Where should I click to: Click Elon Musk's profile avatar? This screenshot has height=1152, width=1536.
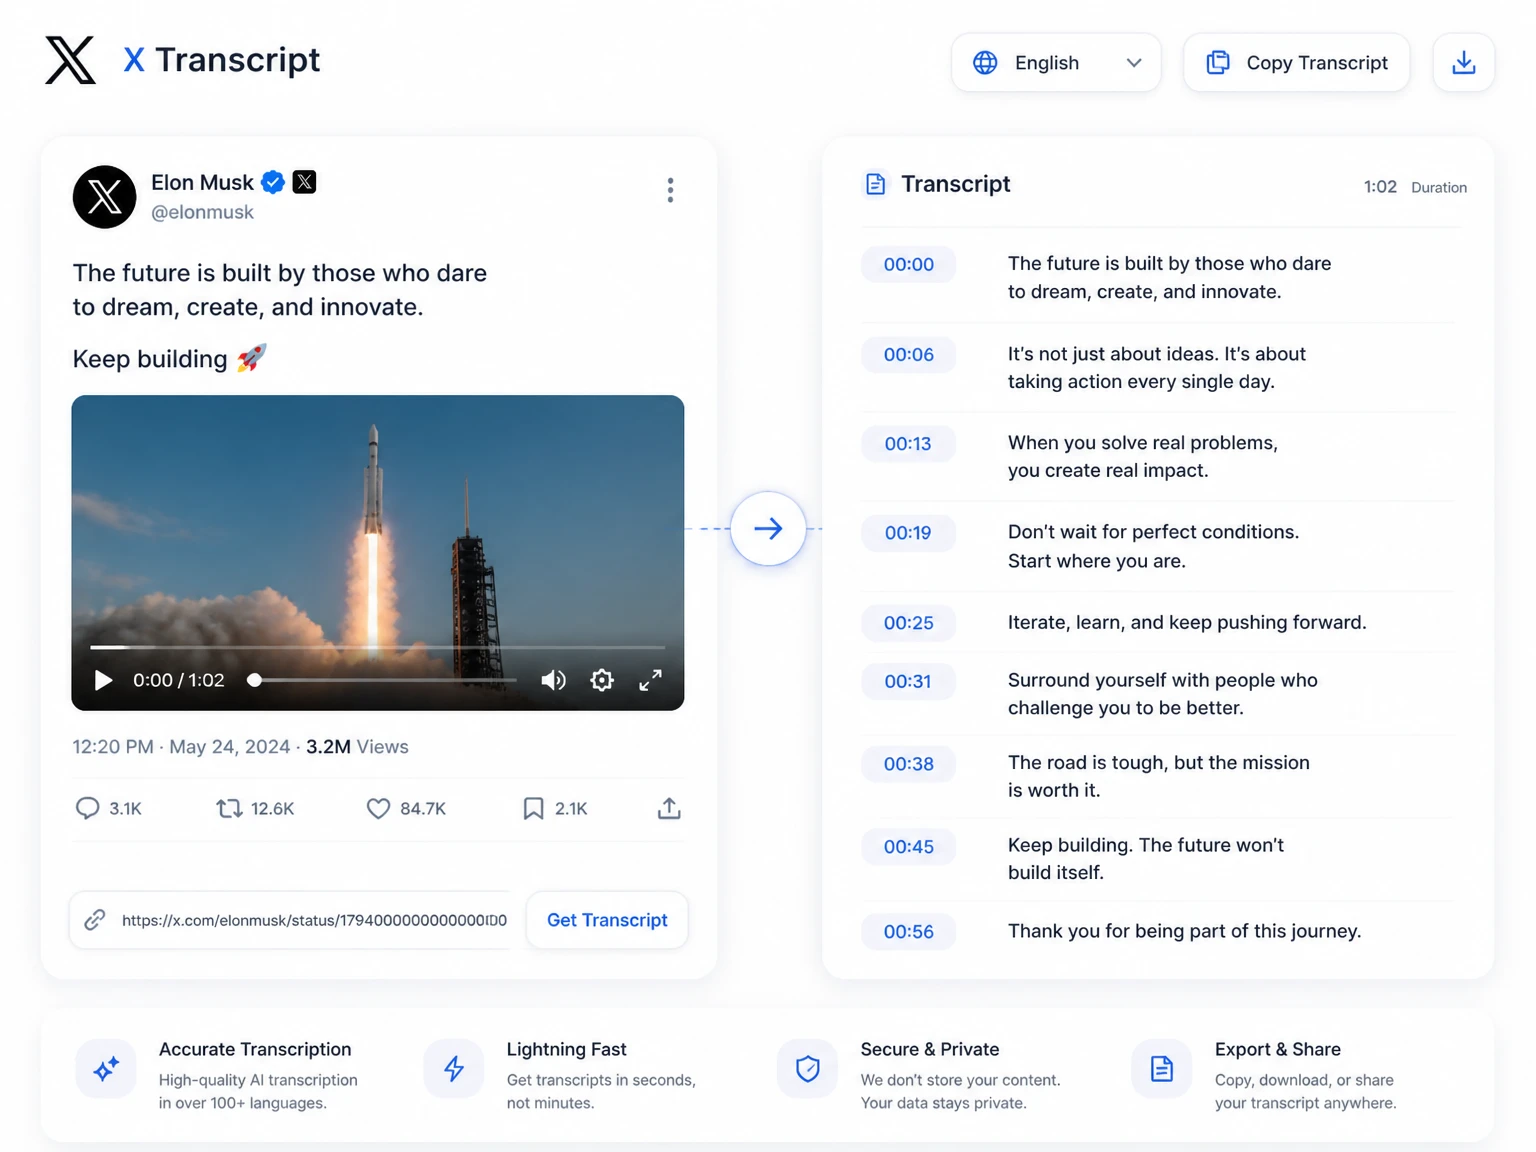[x=104, y=197]
